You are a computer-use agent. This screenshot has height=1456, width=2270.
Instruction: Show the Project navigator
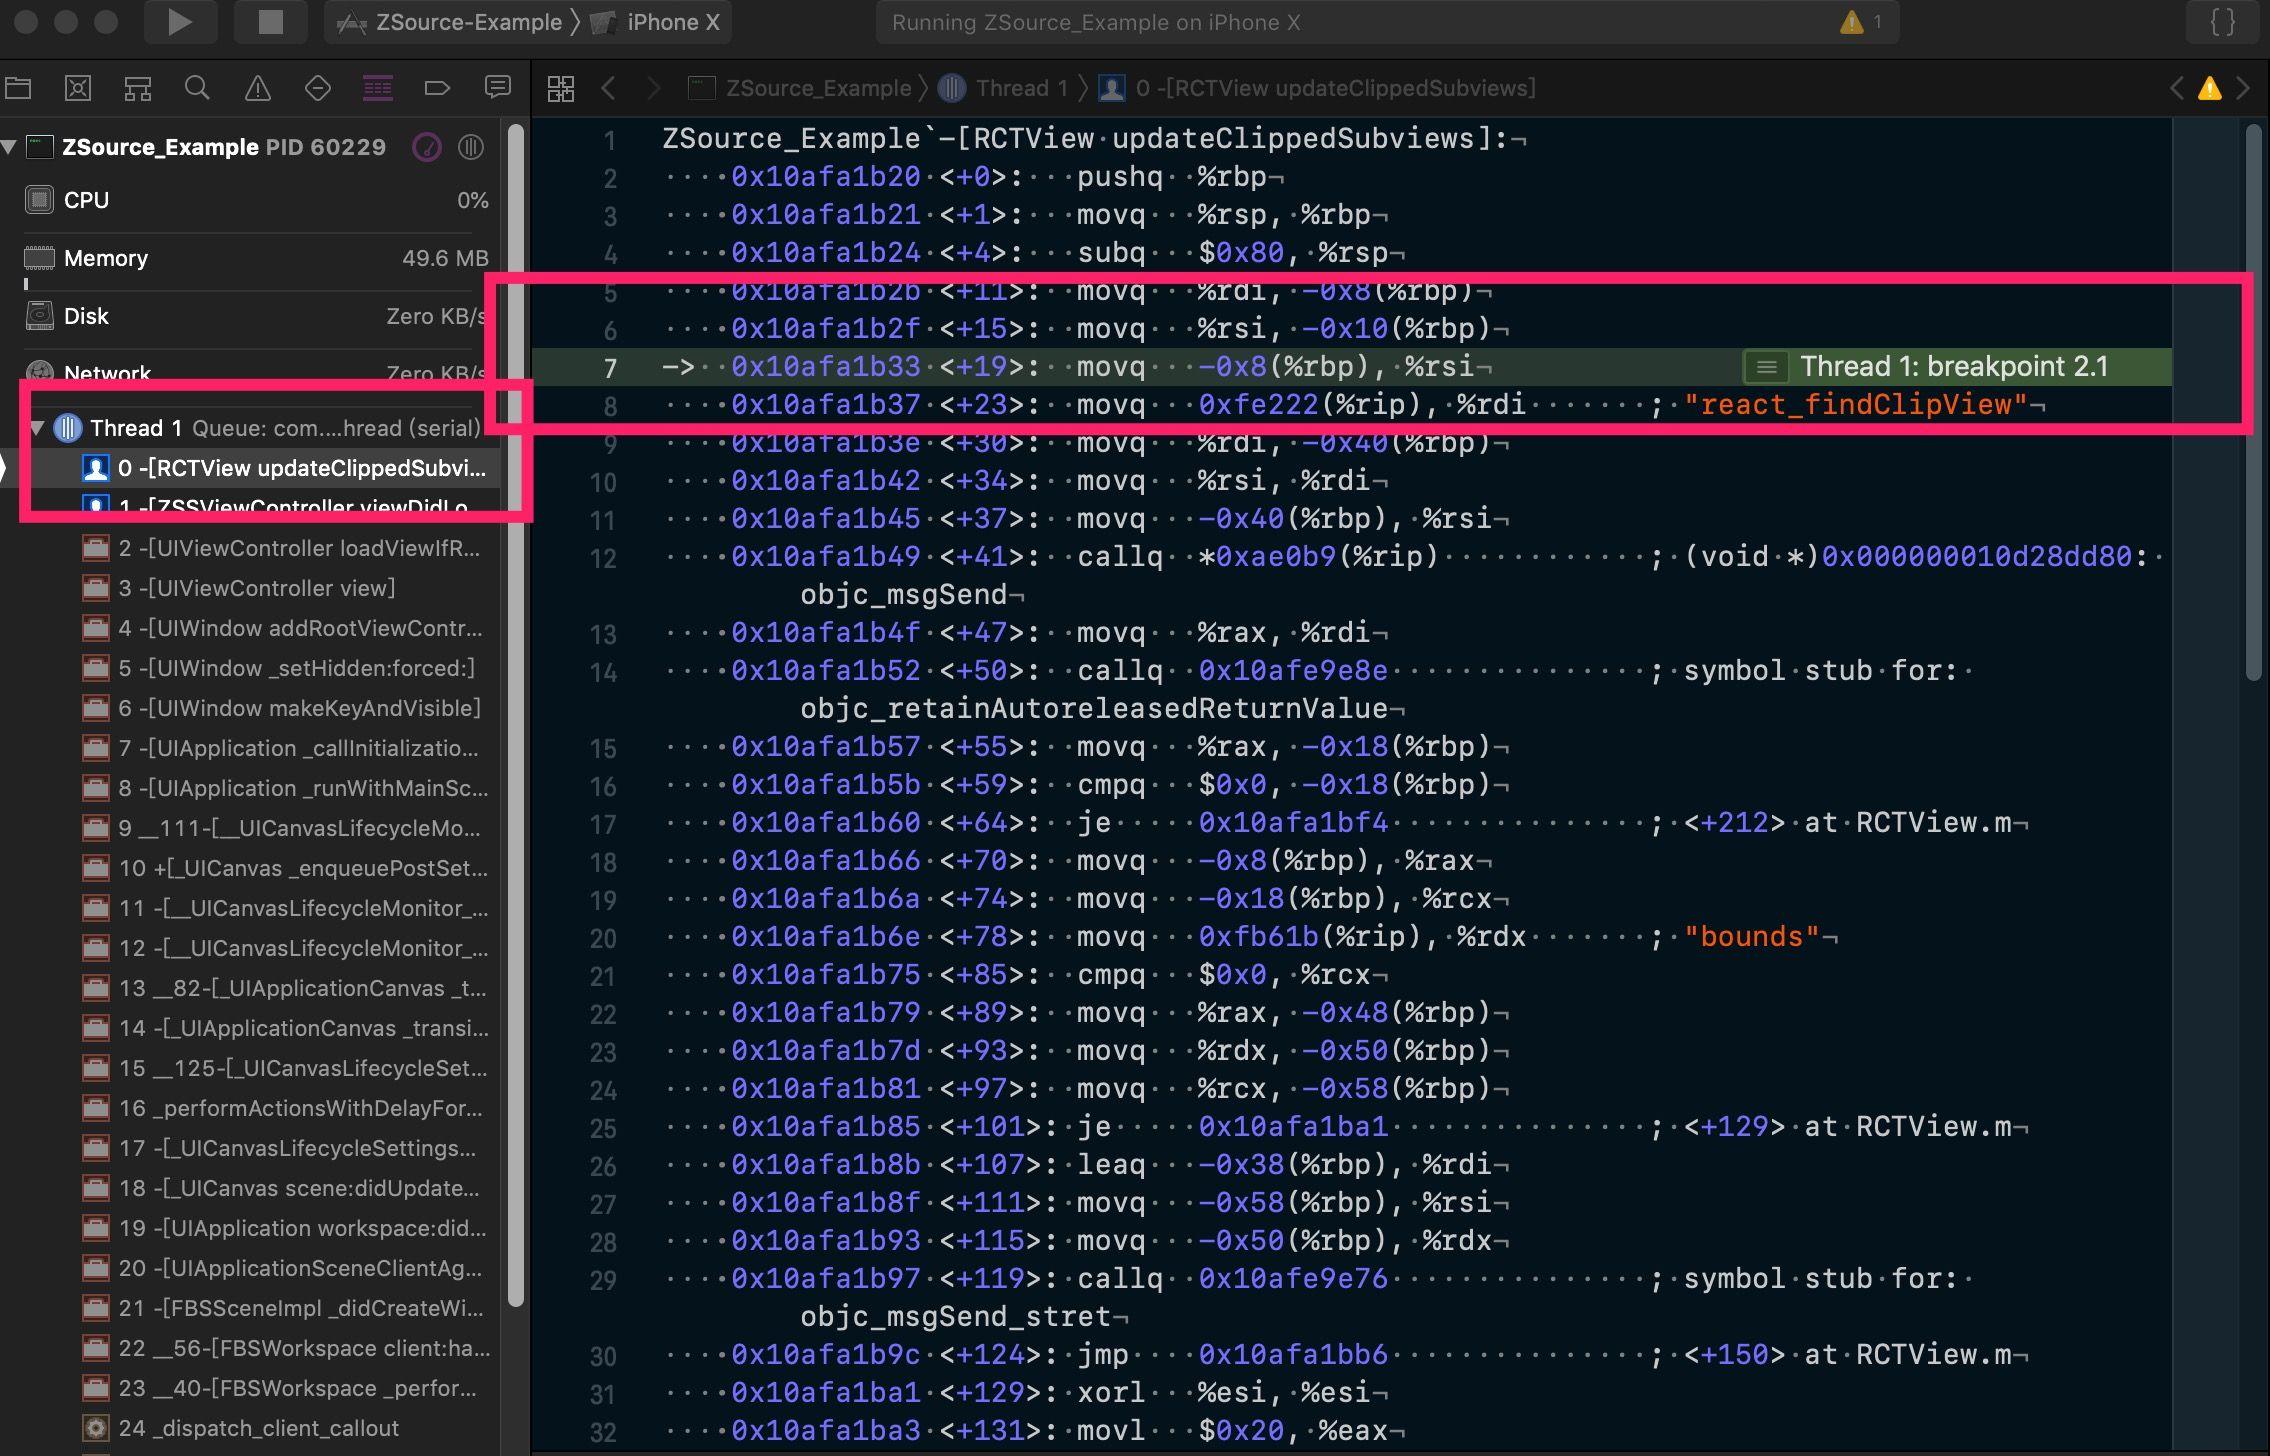tap(18, 88)
